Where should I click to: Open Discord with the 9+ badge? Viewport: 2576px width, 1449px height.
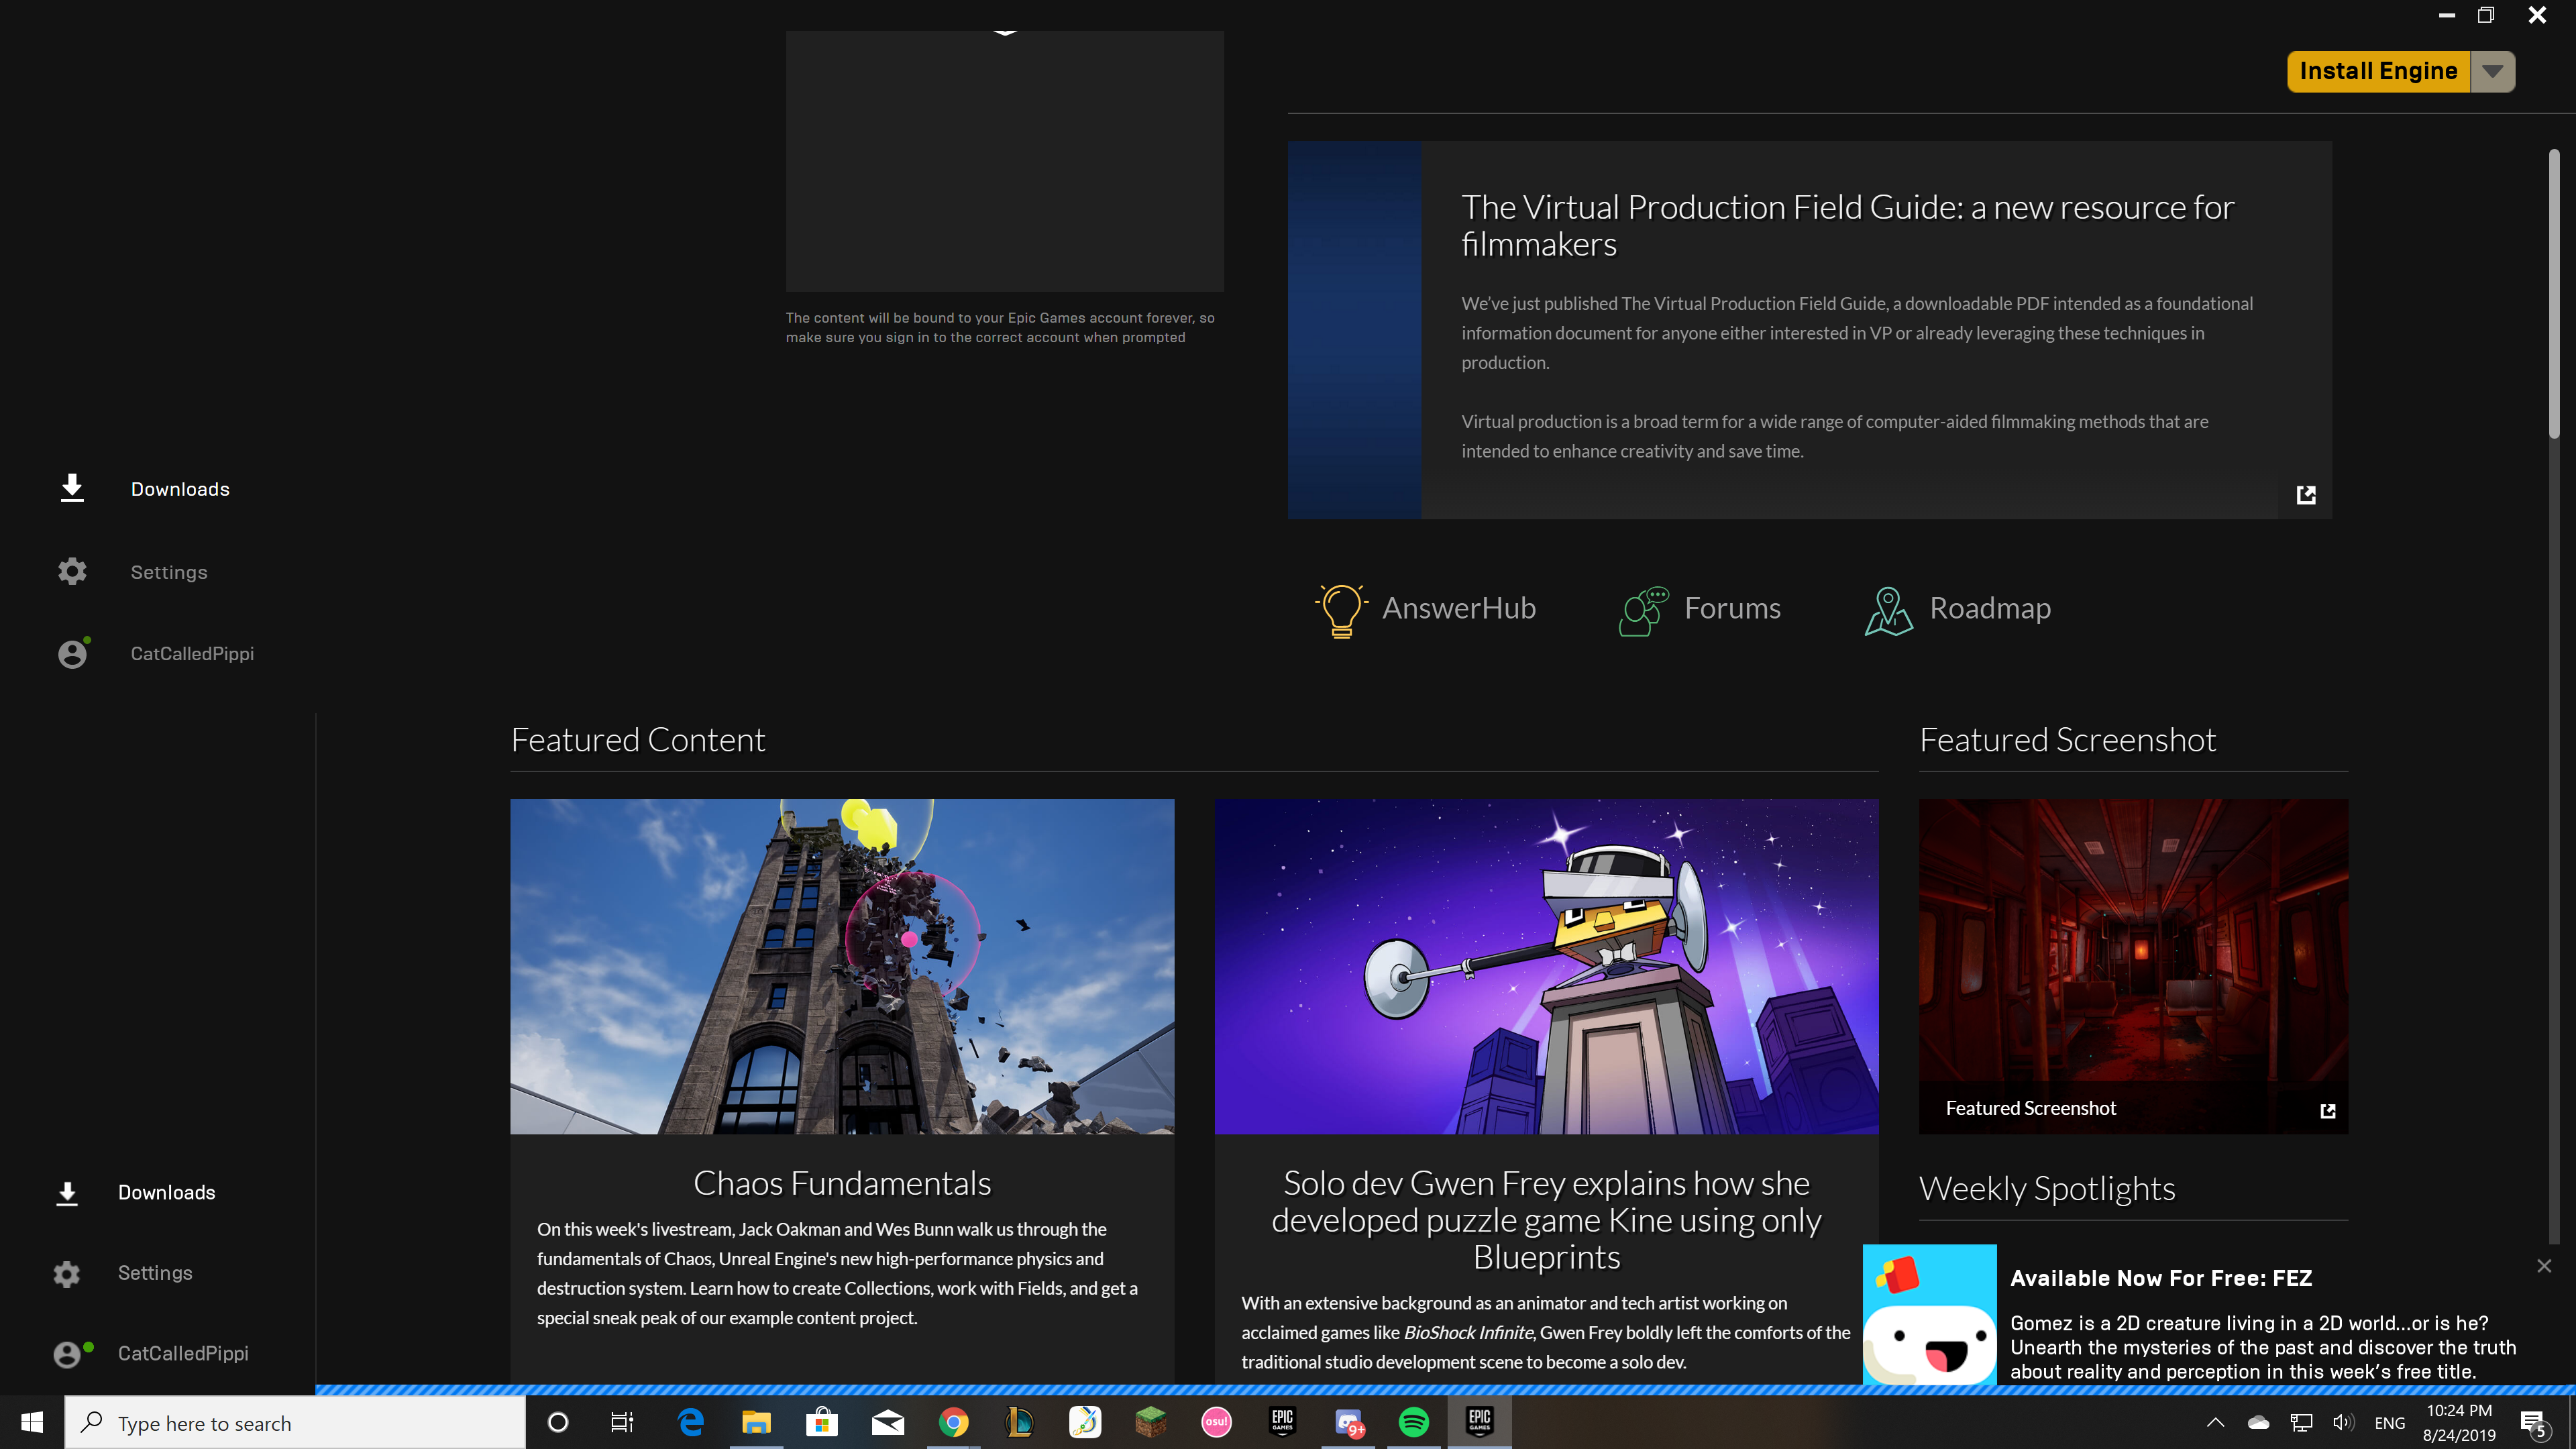coord(1349,1422)
